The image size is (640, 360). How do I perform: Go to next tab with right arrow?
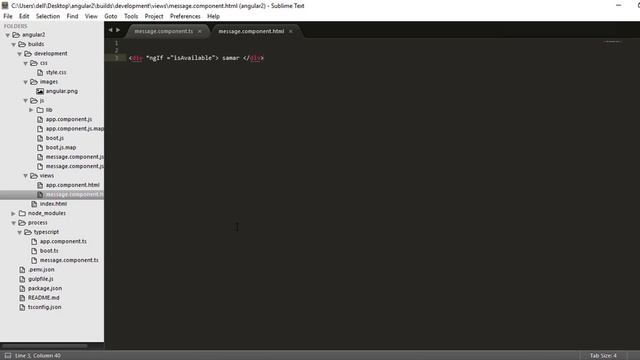point(118,30)
